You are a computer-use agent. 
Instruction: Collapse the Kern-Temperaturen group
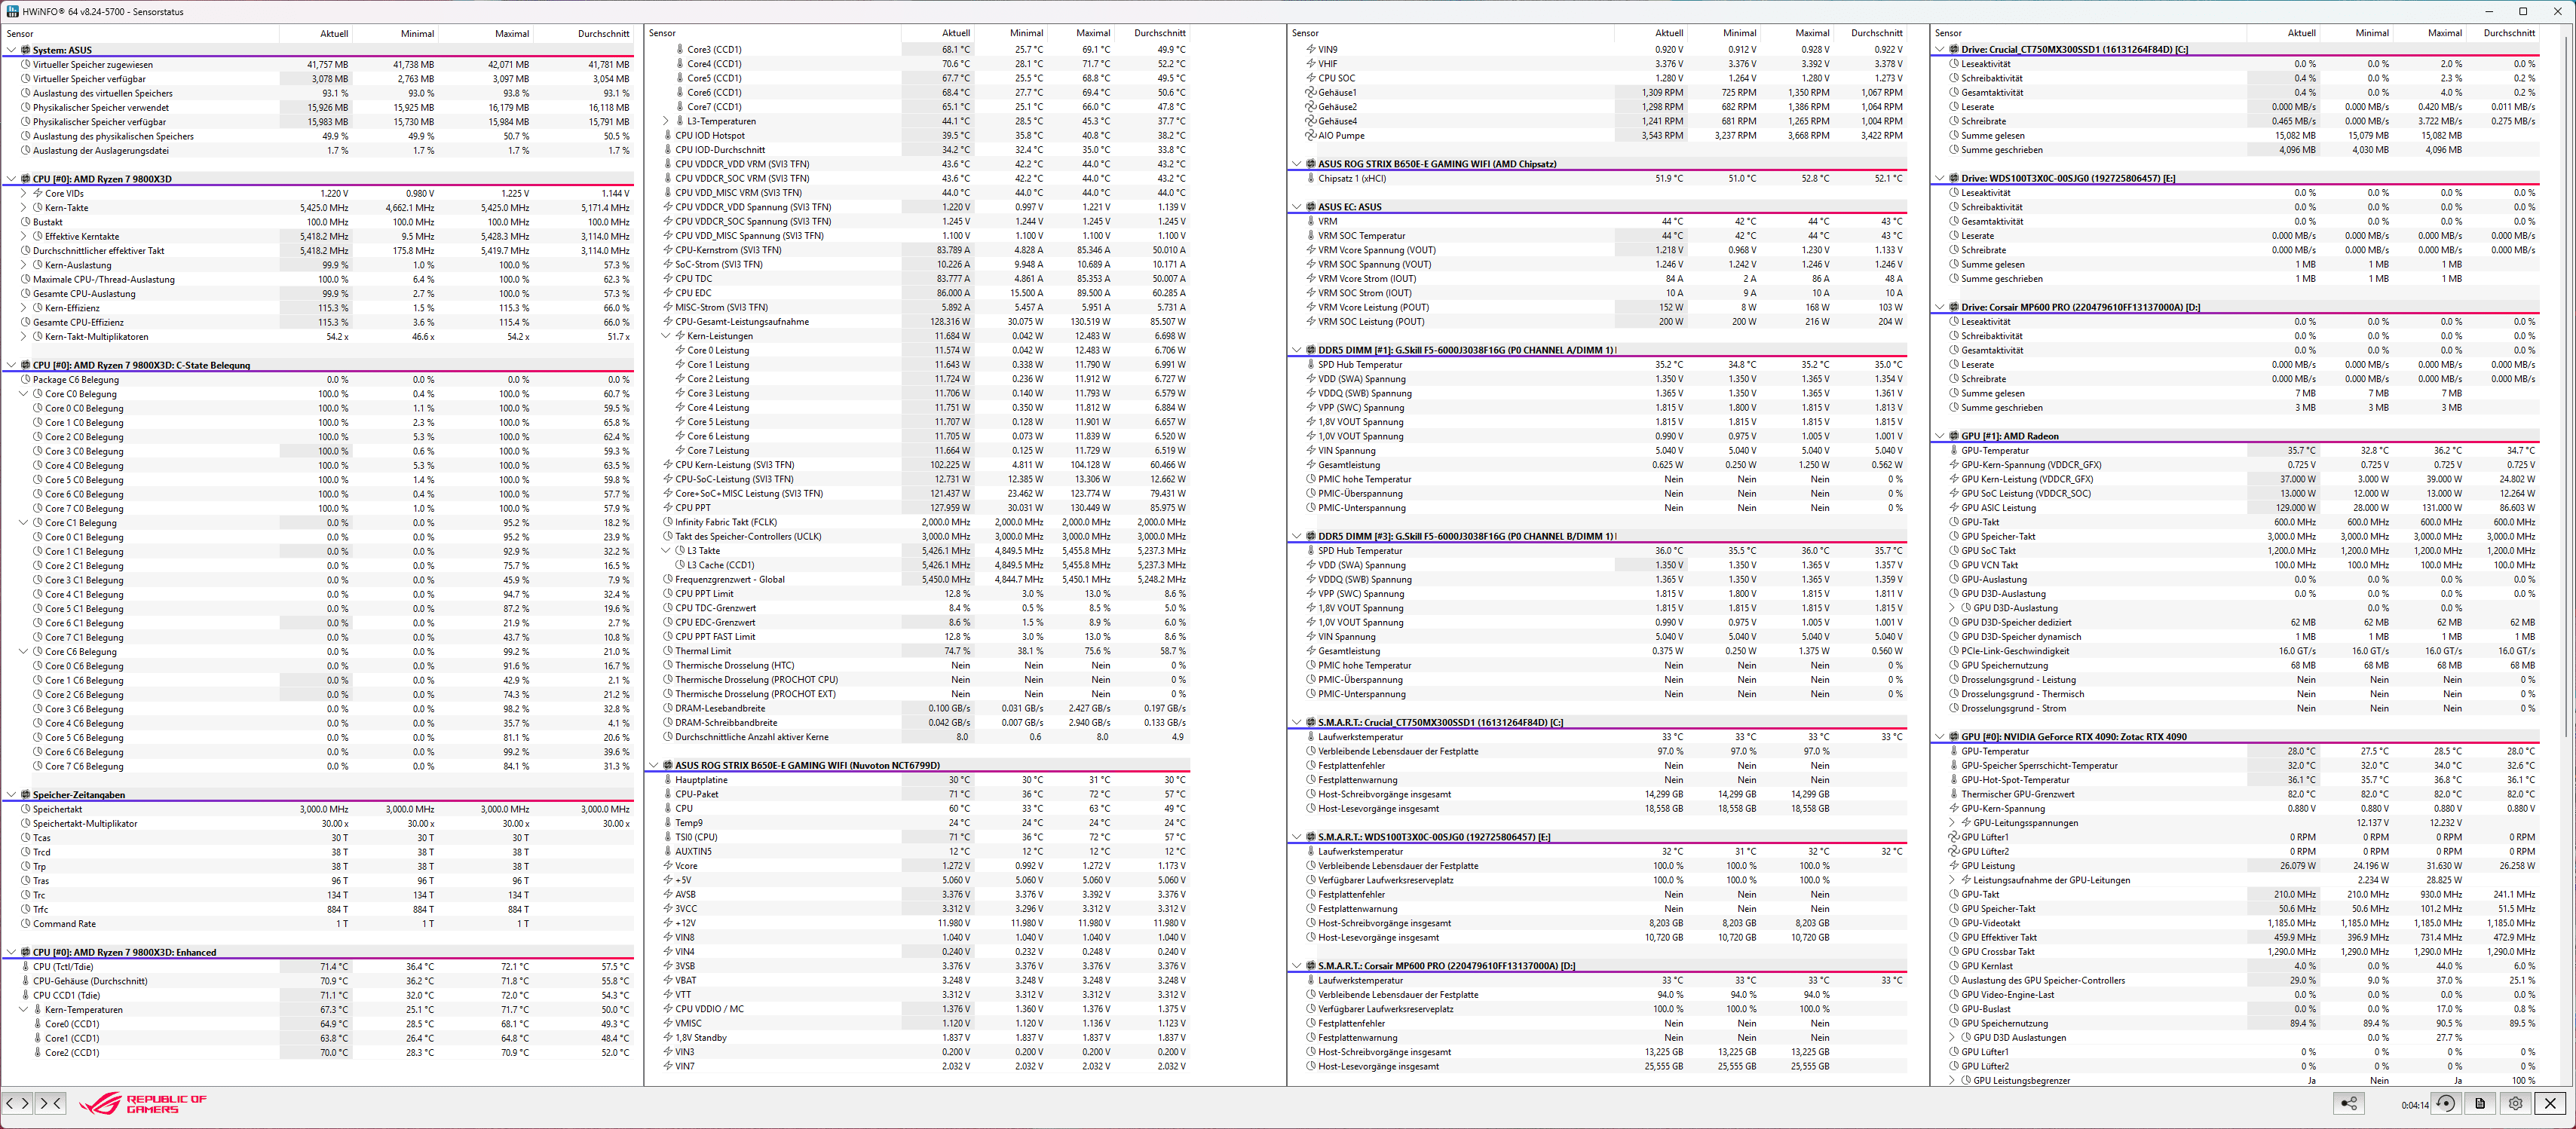[x=24, y=1010]
